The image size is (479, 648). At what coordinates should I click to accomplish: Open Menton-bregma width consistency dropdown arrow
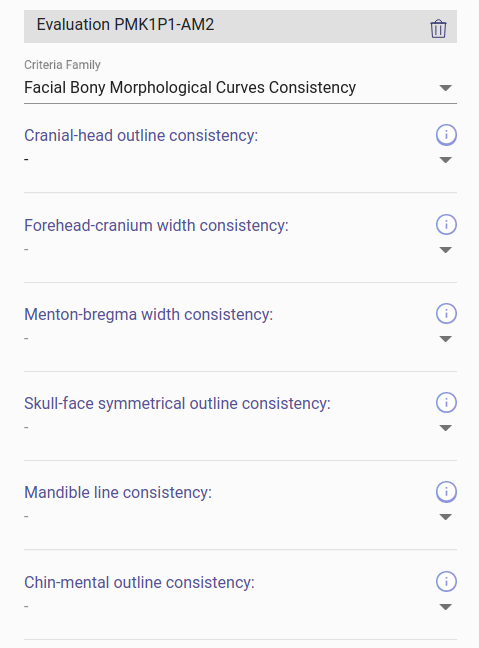click(x=446, y=339)
